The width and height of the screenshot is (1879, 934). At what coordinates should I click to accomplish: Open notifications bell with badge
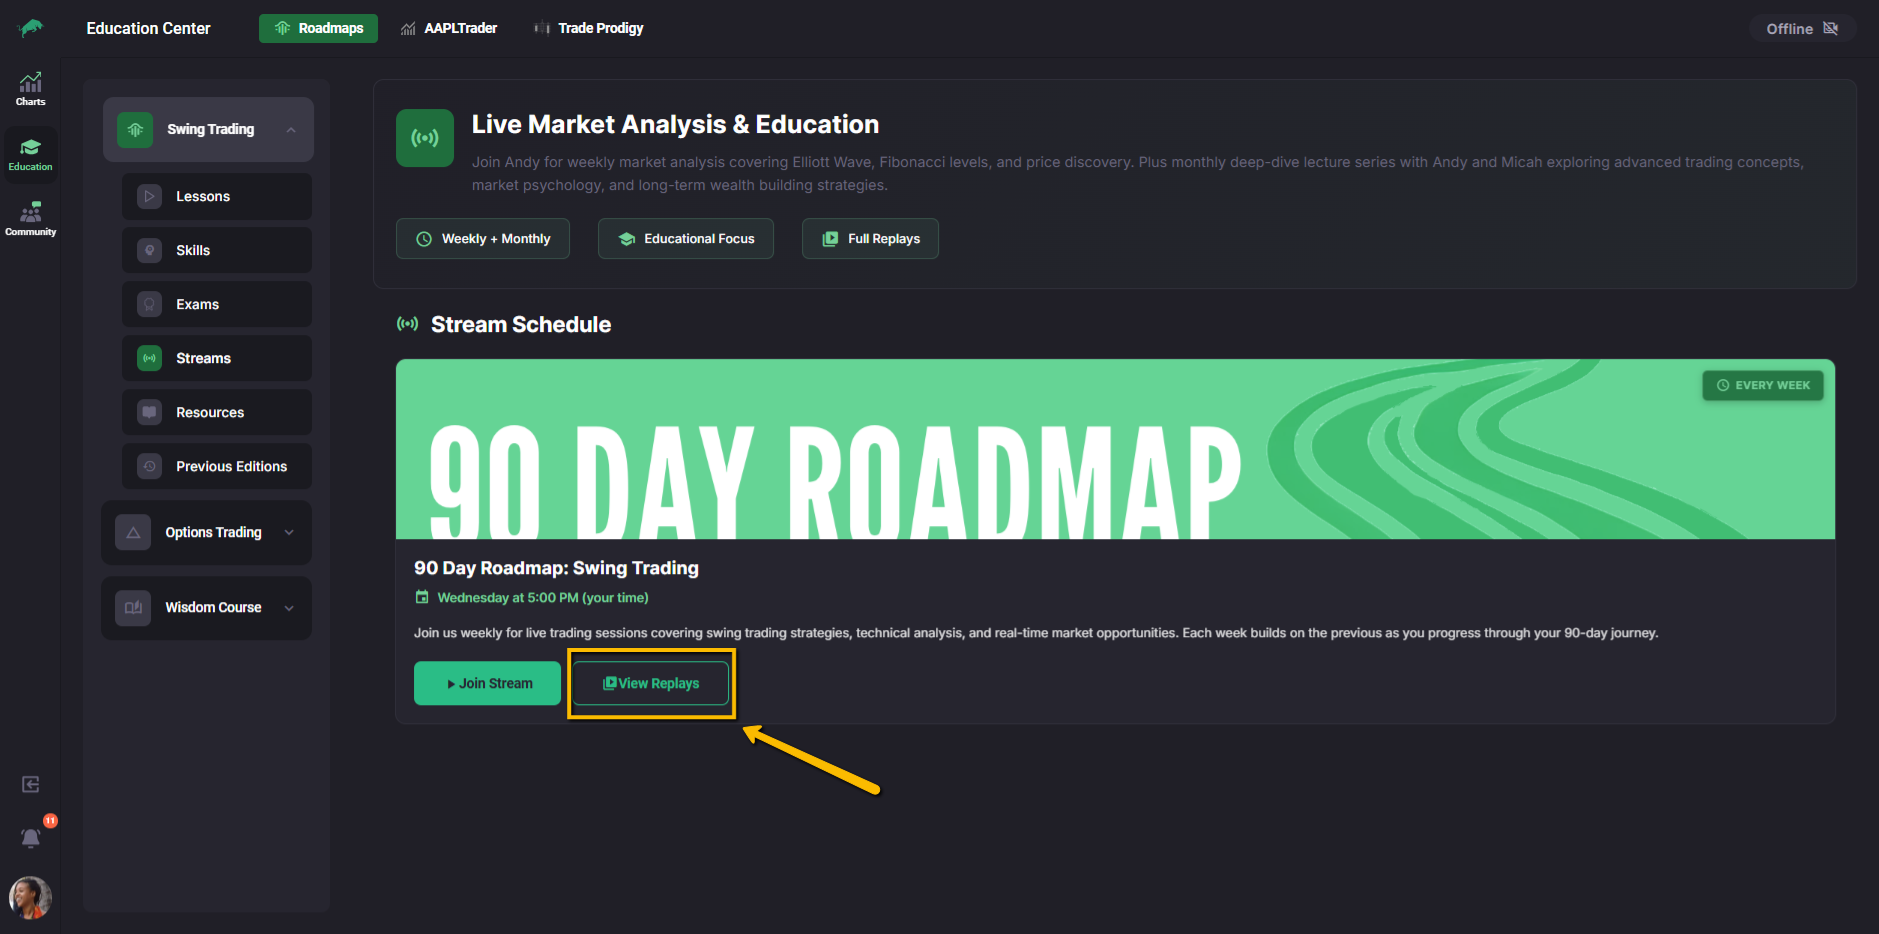point(31,837)
